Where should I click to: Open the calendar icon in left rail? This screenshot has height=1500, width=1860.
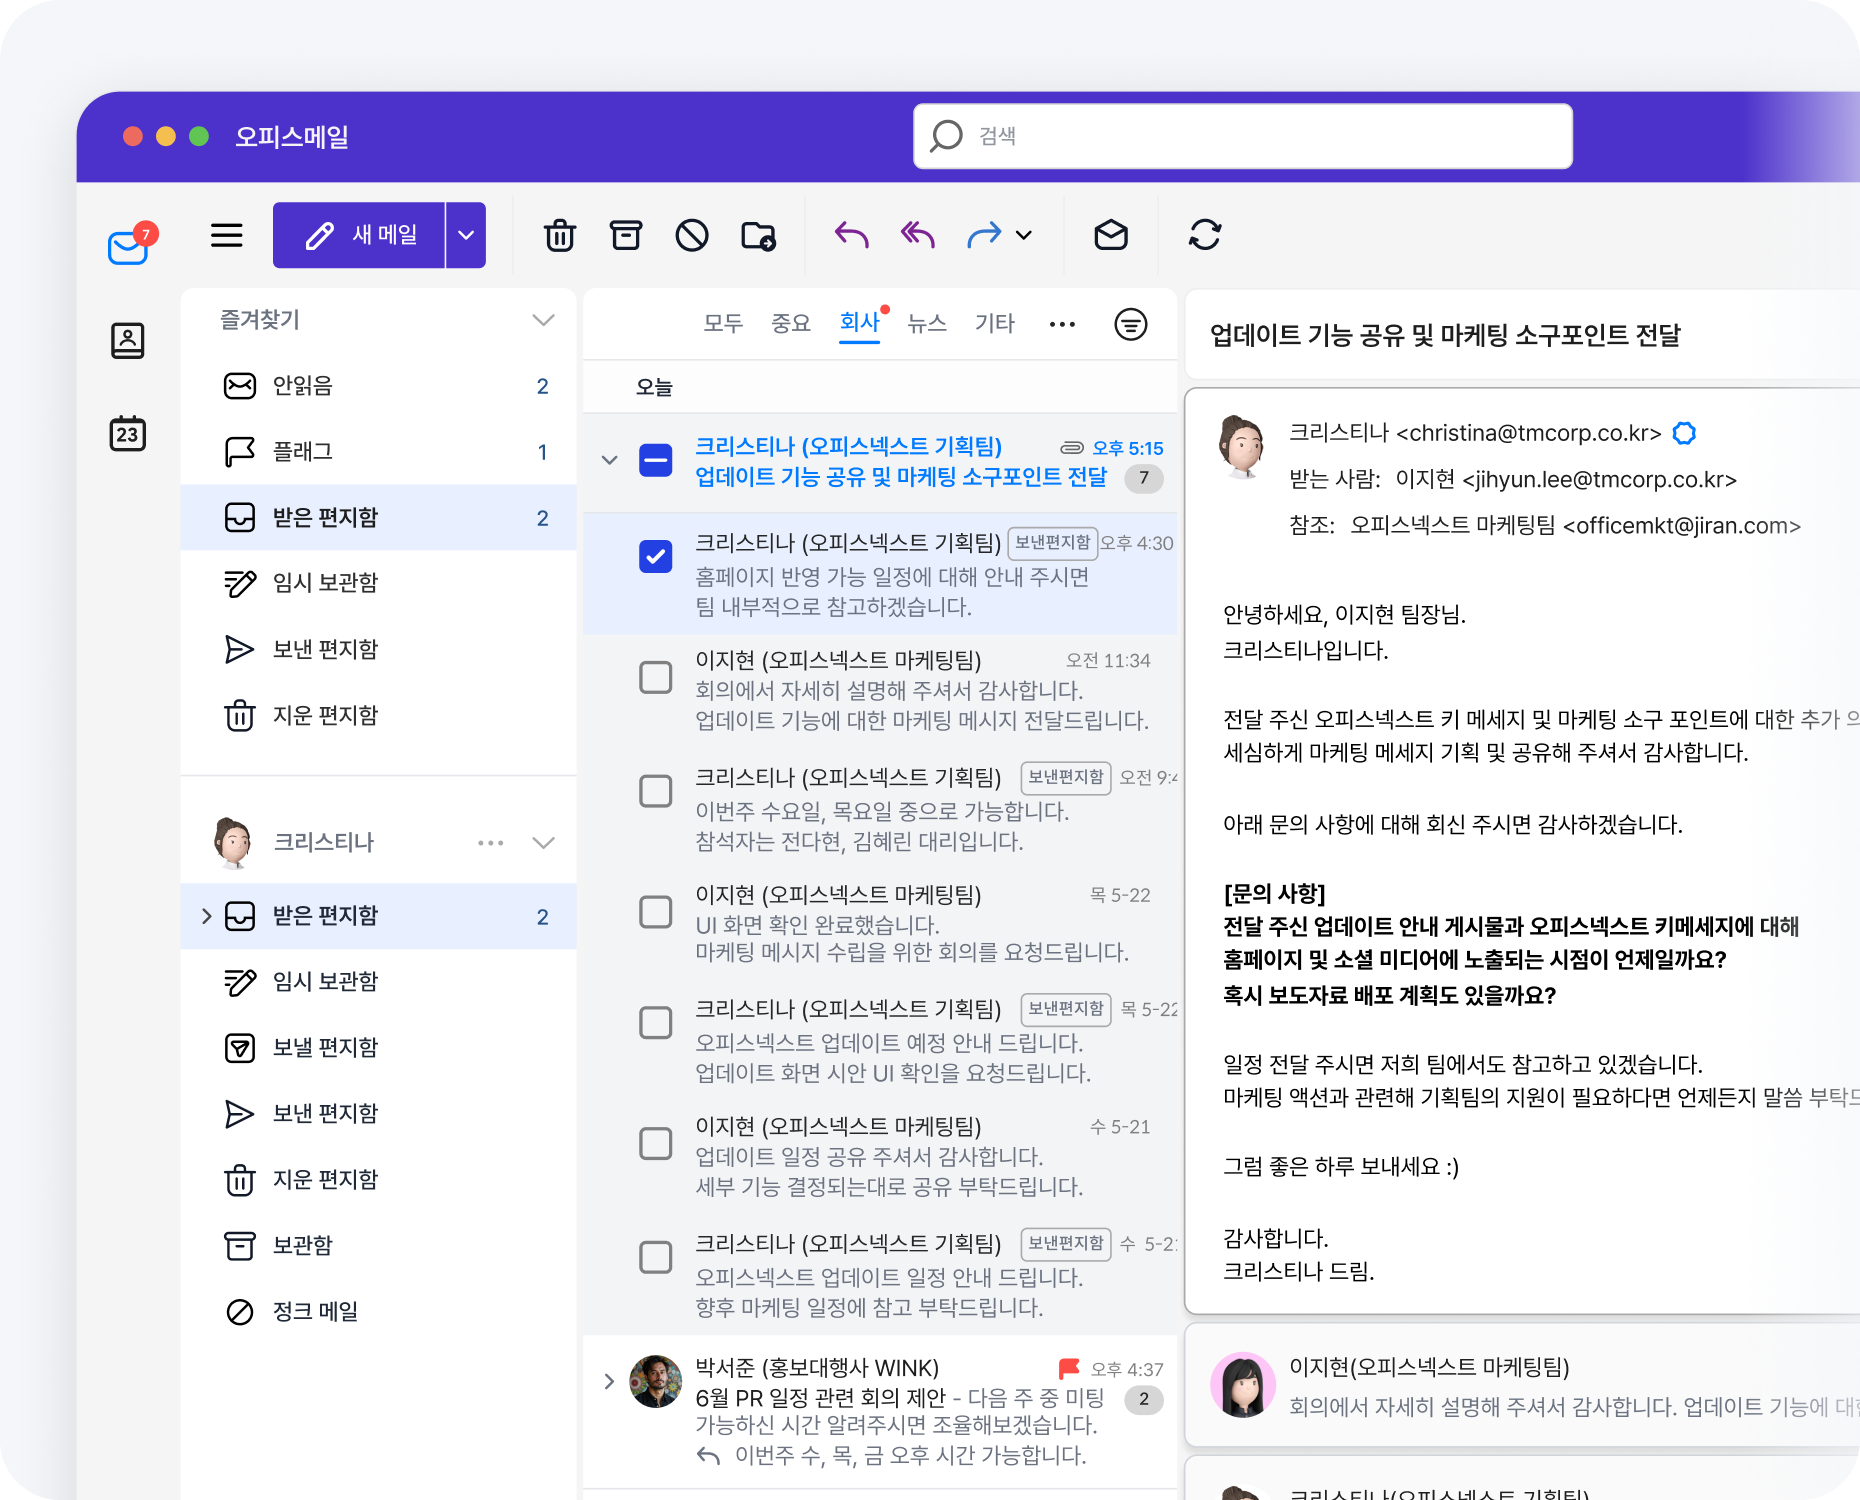pos(128,434)
